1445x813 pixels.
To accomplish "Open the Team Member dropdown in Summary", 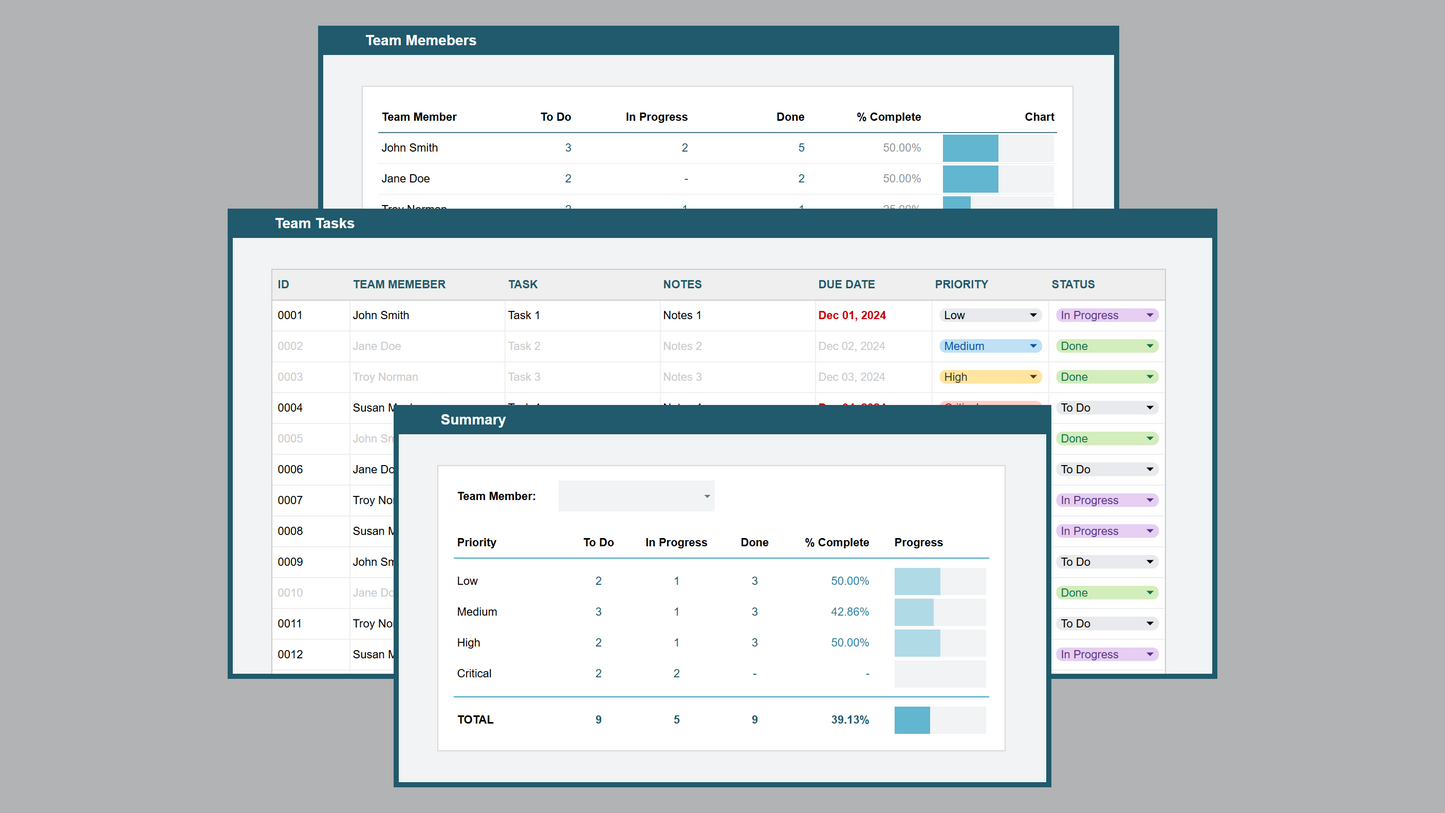I will (x=636, y=496).
